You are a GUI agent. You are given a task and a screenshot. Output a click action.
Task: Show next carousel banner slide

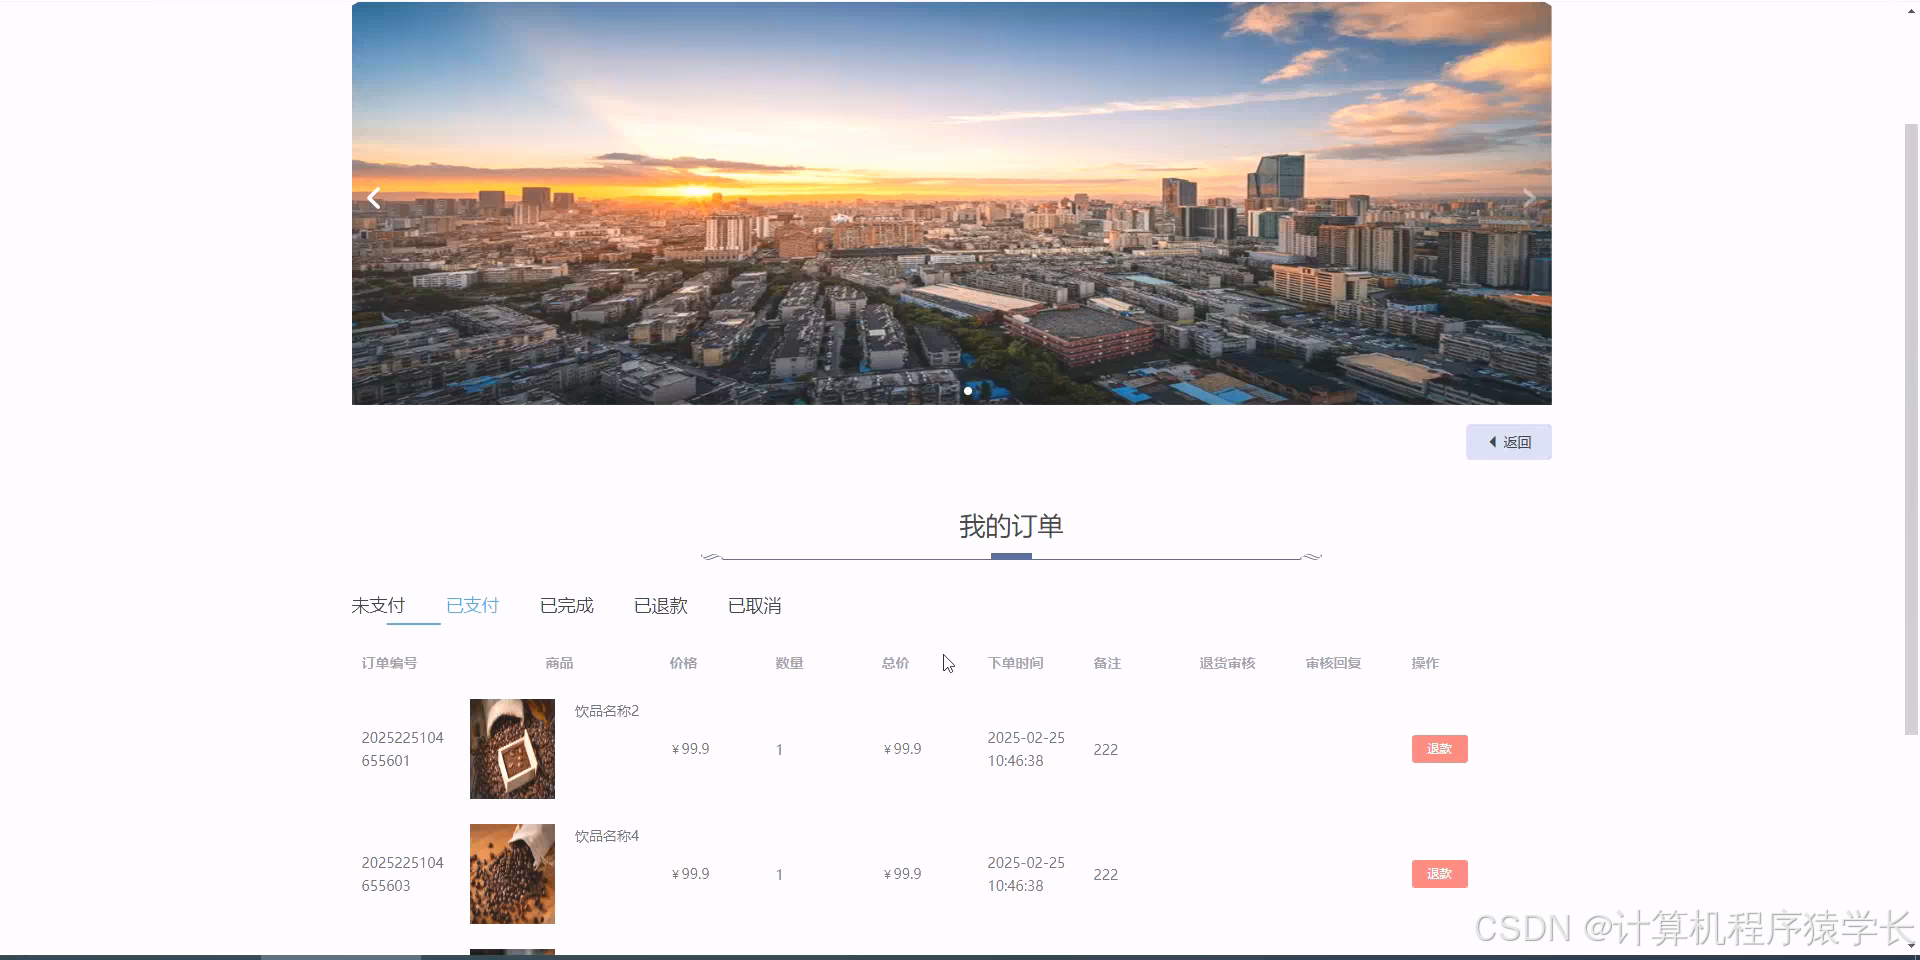1529,198
